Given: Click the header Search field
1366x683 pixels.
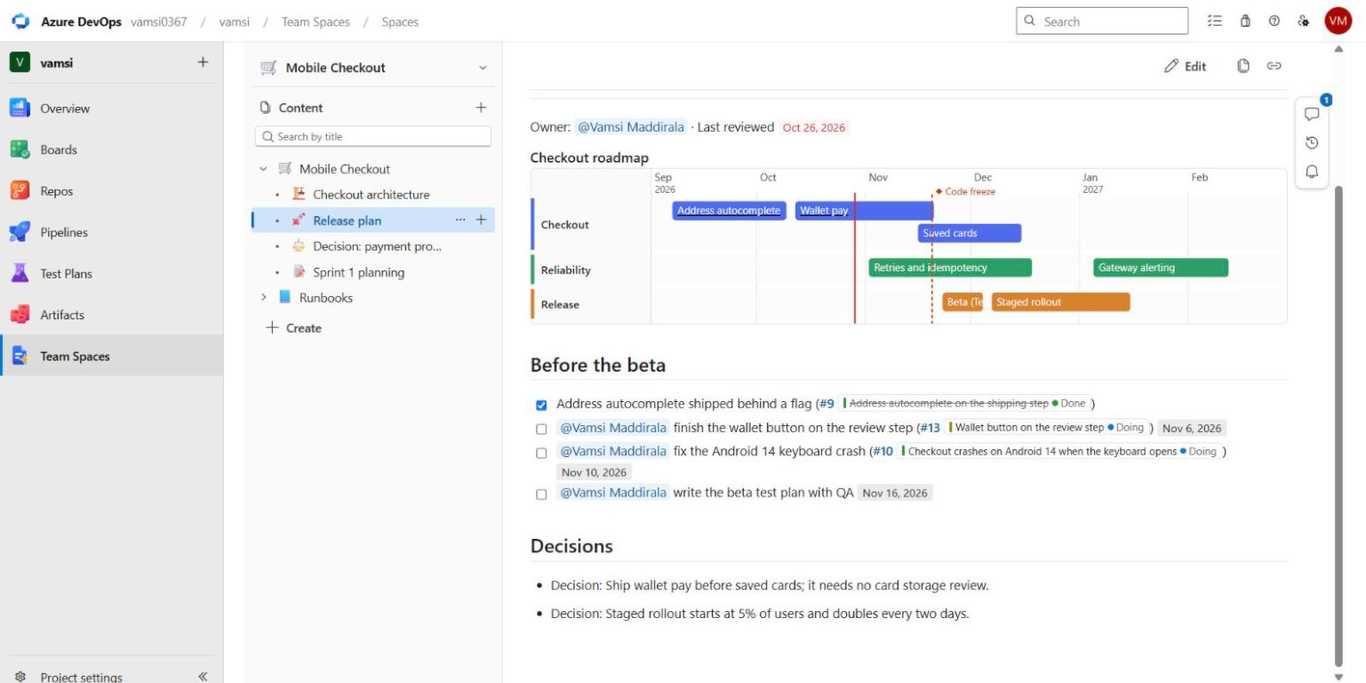Looking at the screenshot, I should point(1102,21).
